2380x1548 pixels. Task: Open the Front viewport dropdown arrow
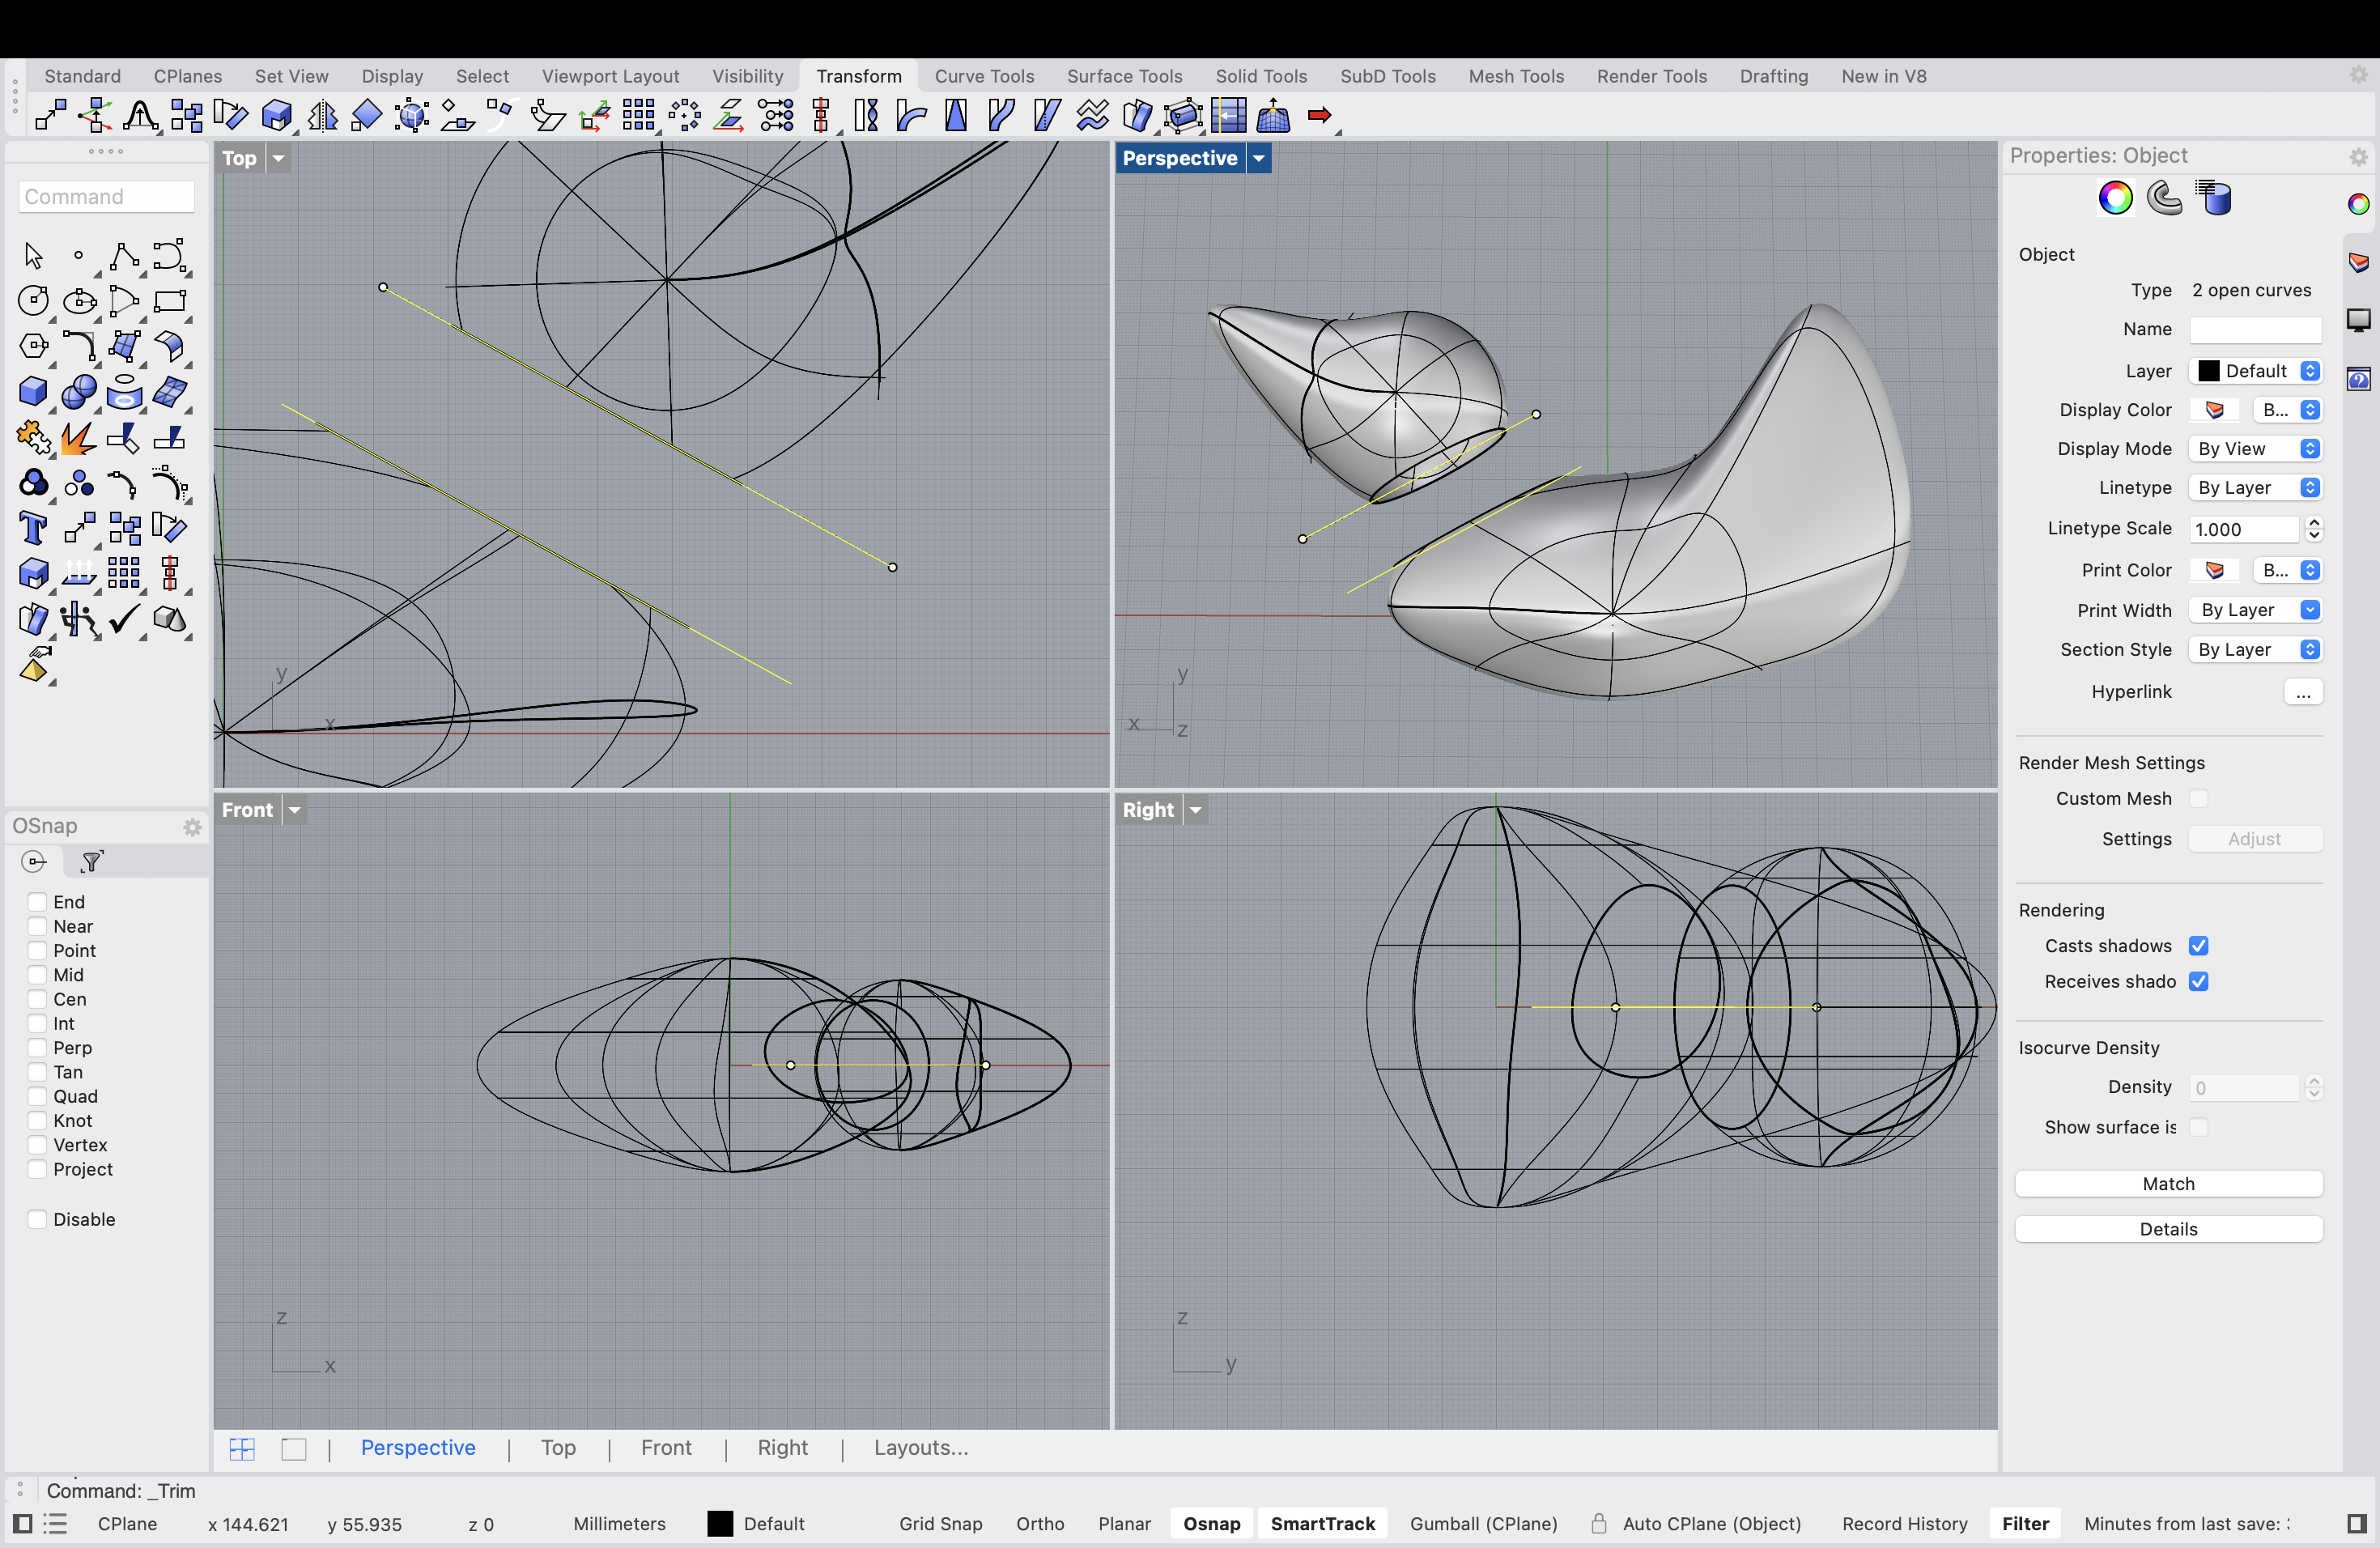pyautogui.click(x=294, y=810)
